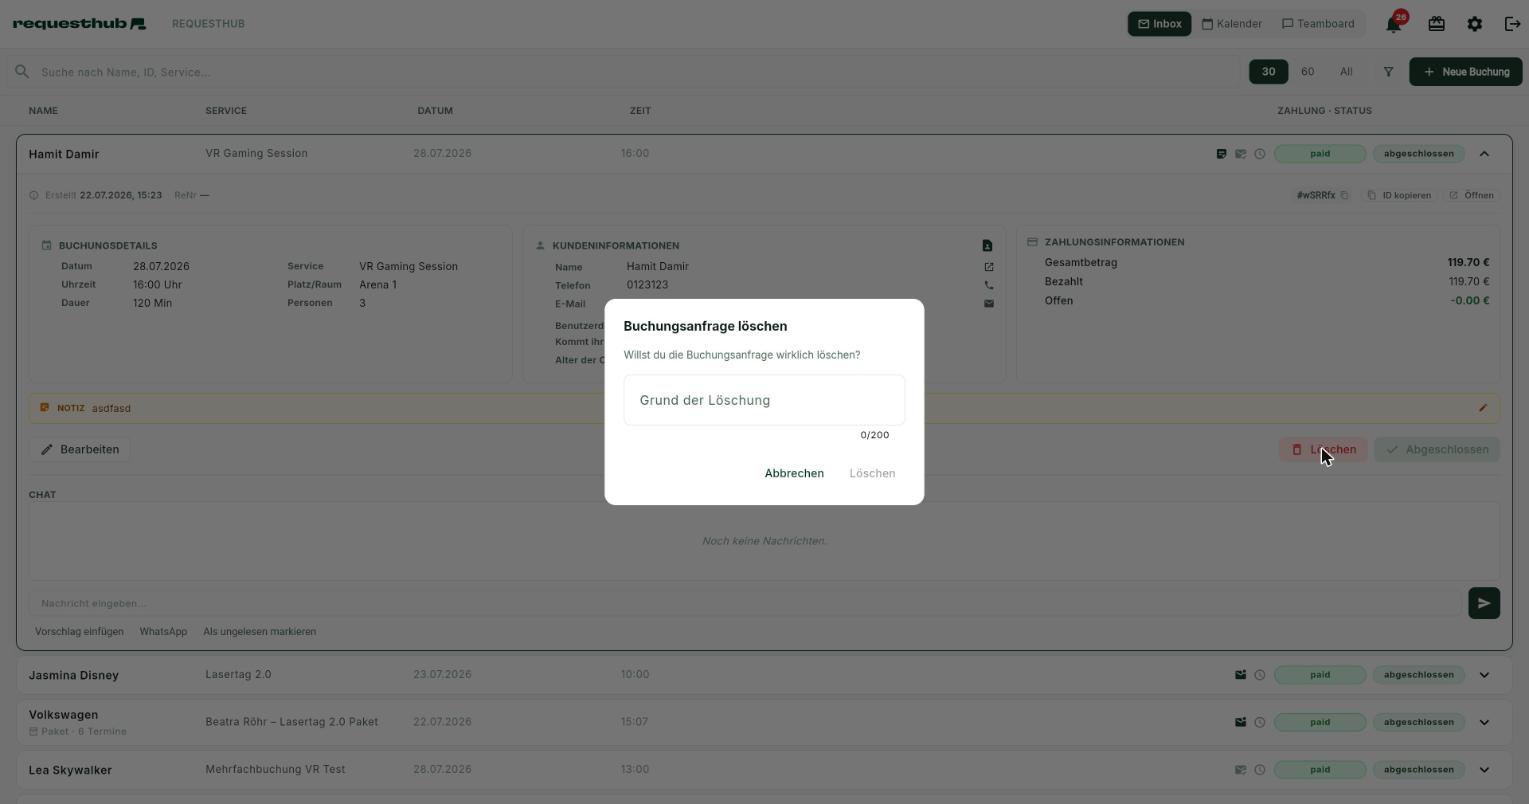1529x804 pixels.
Task: Click the SERVICE column header
Action: pyautogui.click(x=226, y=111)
